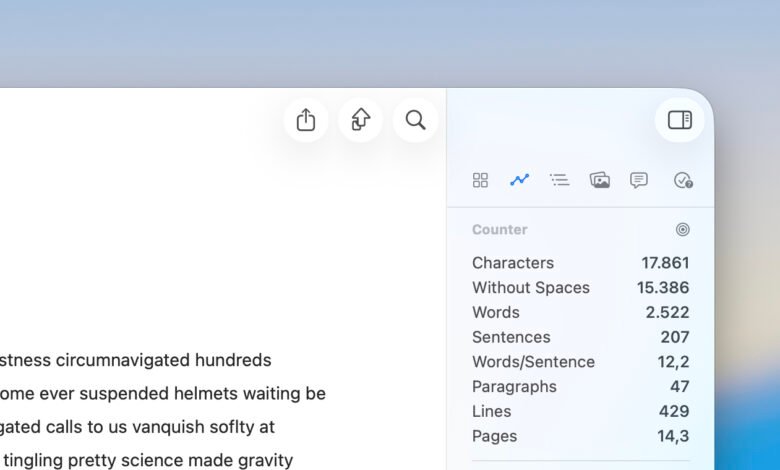Click the Words/Sentence value 12,2
This screenshot has width=780, height=470.
point(672,362)
